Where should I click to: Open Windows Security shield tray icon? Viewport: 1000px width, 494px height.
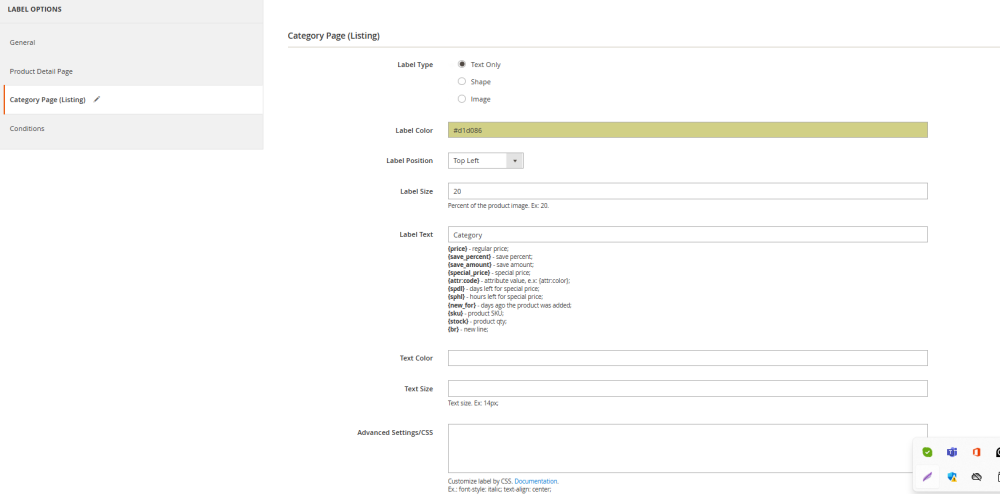tap(952, 476)
